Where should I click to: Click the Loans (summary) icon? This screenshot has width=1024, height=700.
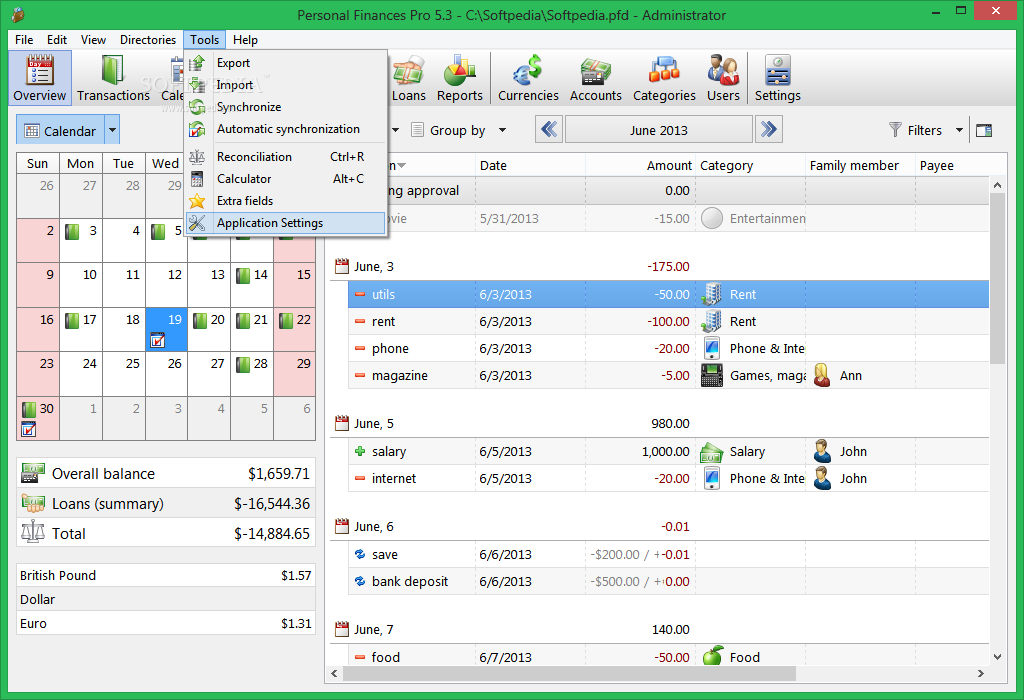[x=33, y=503]
